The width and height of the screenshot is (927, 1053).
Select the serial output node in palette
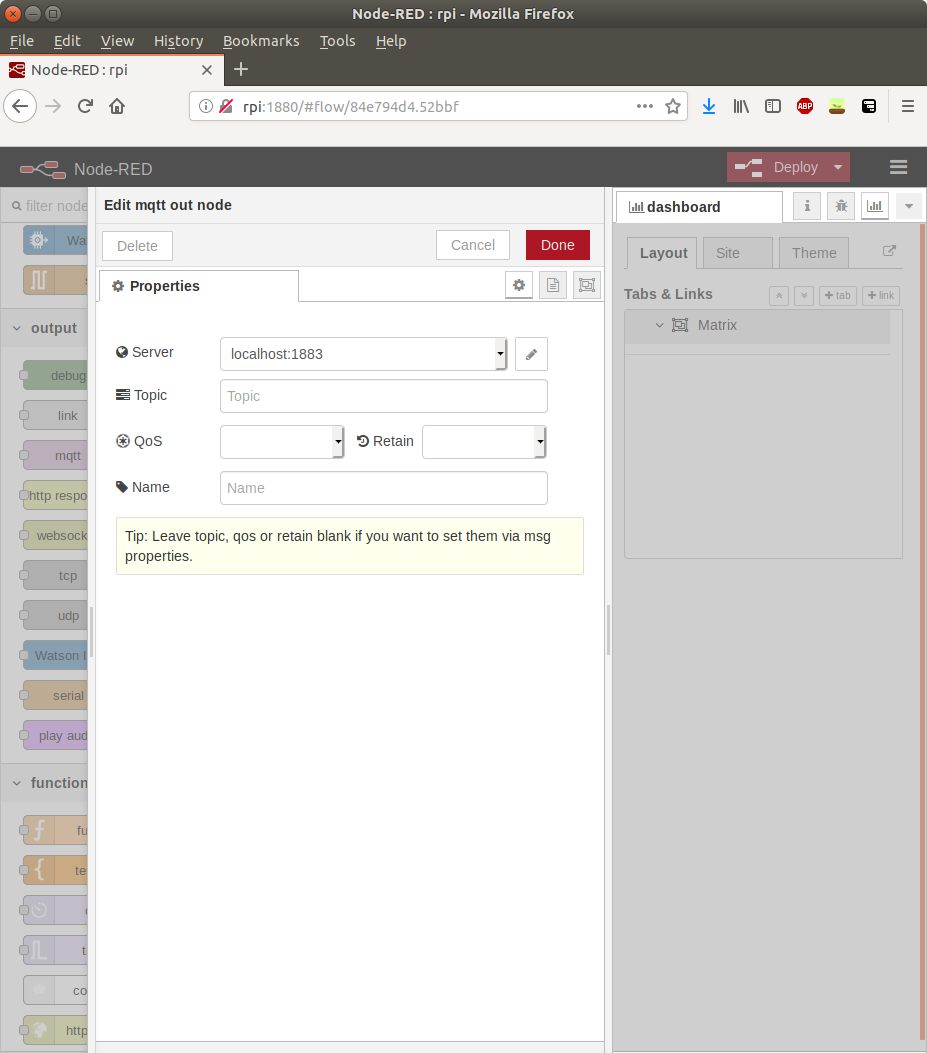pyautogui.click(x=56, y=696)
